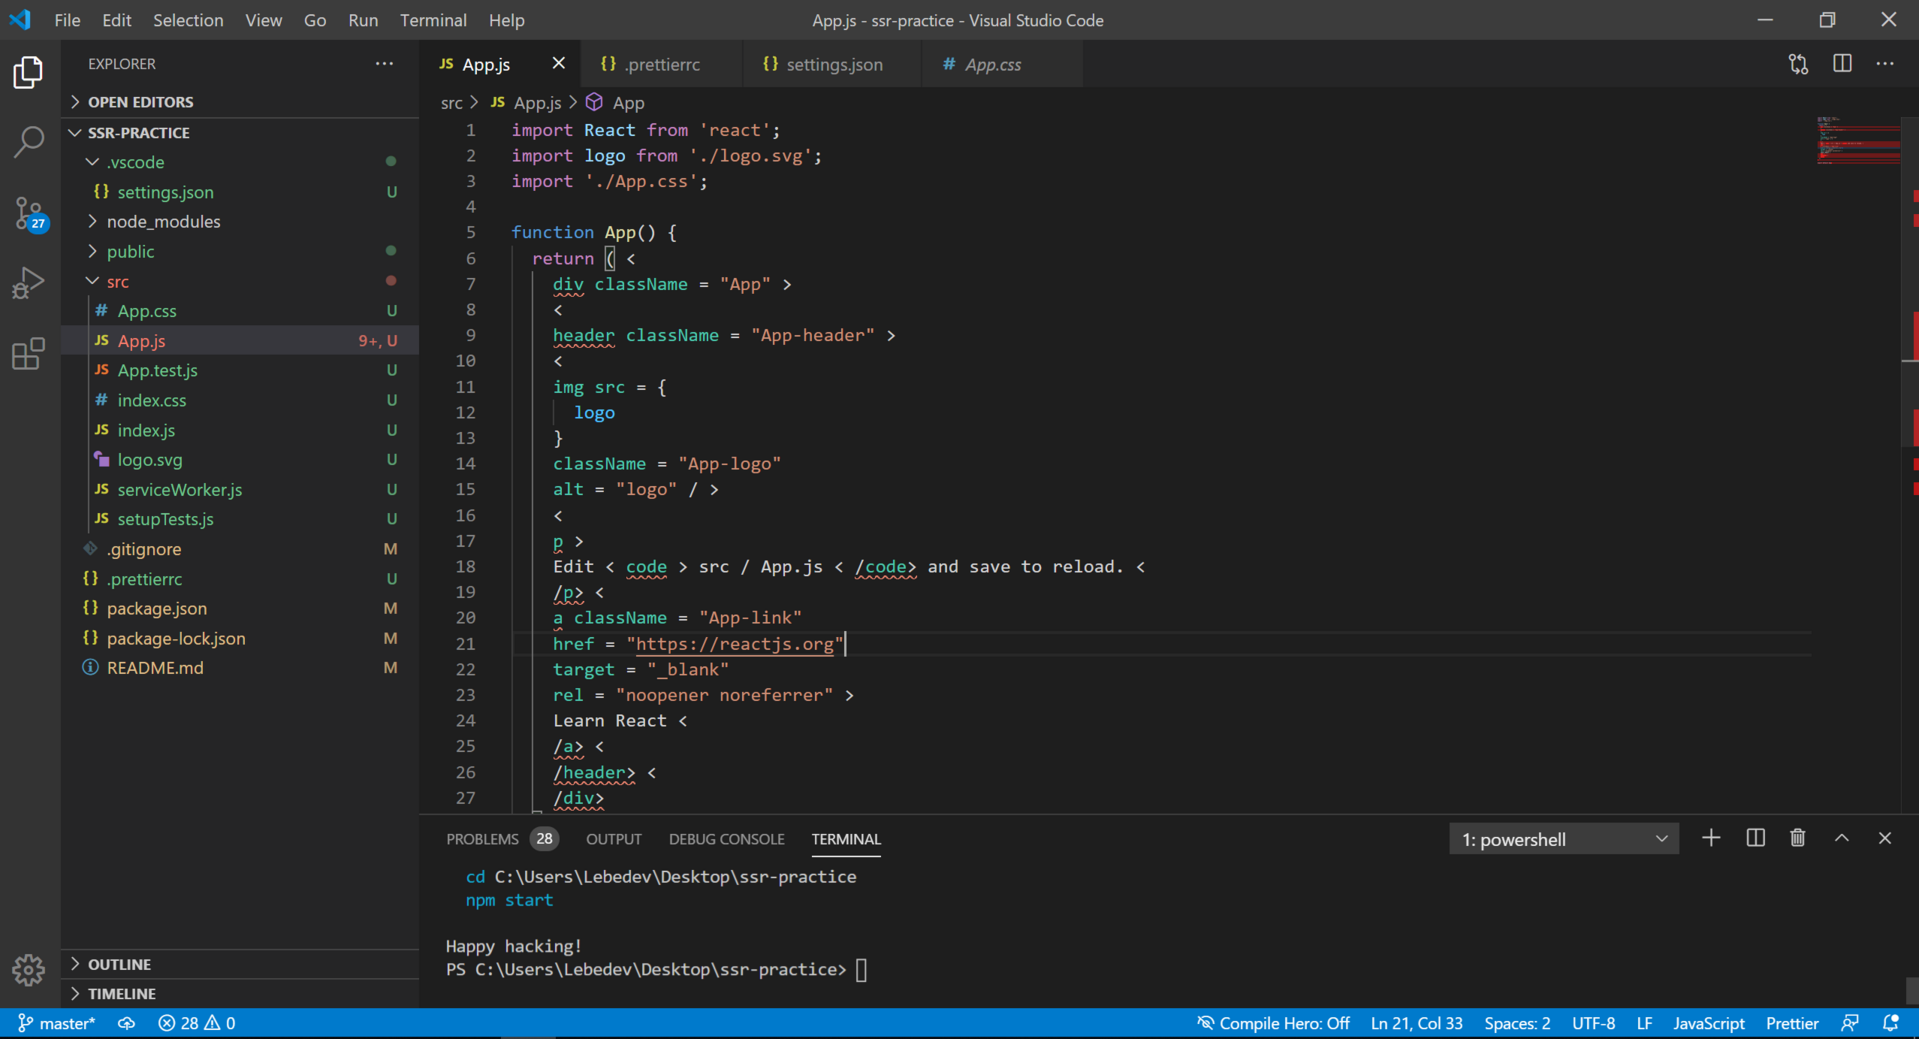Click the App symbol breadcrumb
This screenshot has width=1919, height=1039.
coord(616,103)
